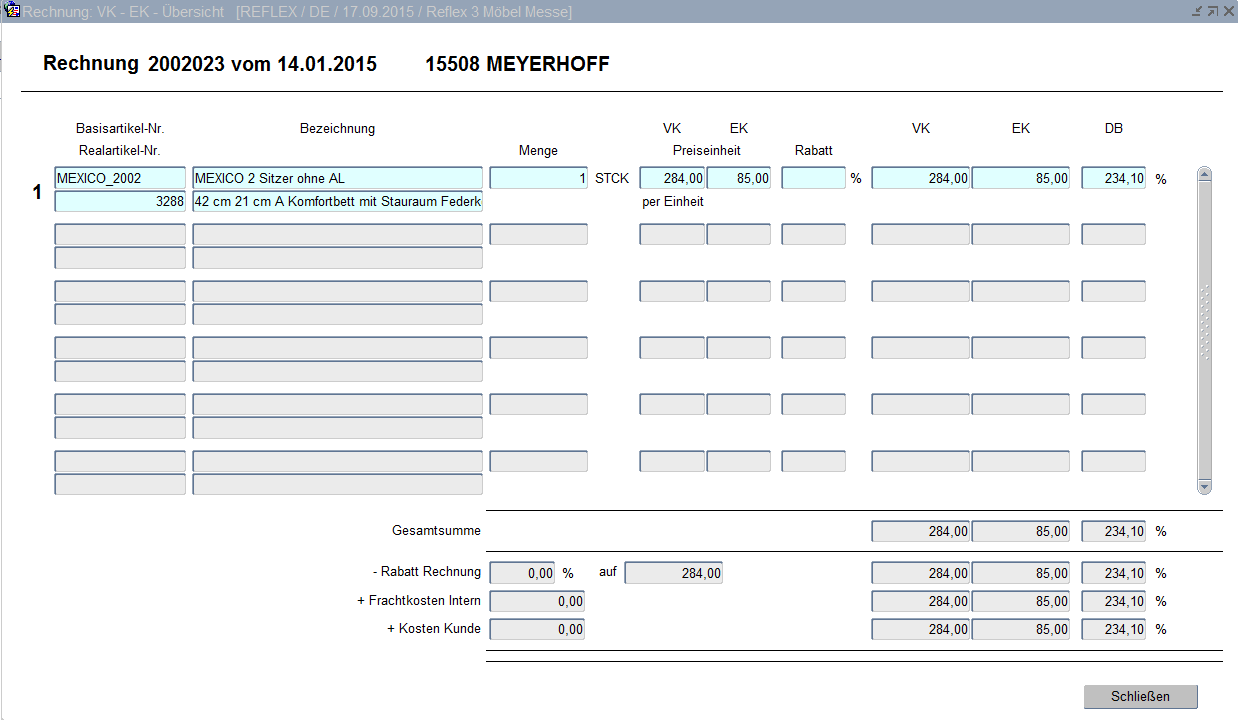Viewport: 1238px width, 720px height.
Task: Focus the empty Rabatt field in row 1
Action: click(x=813, y=178)
